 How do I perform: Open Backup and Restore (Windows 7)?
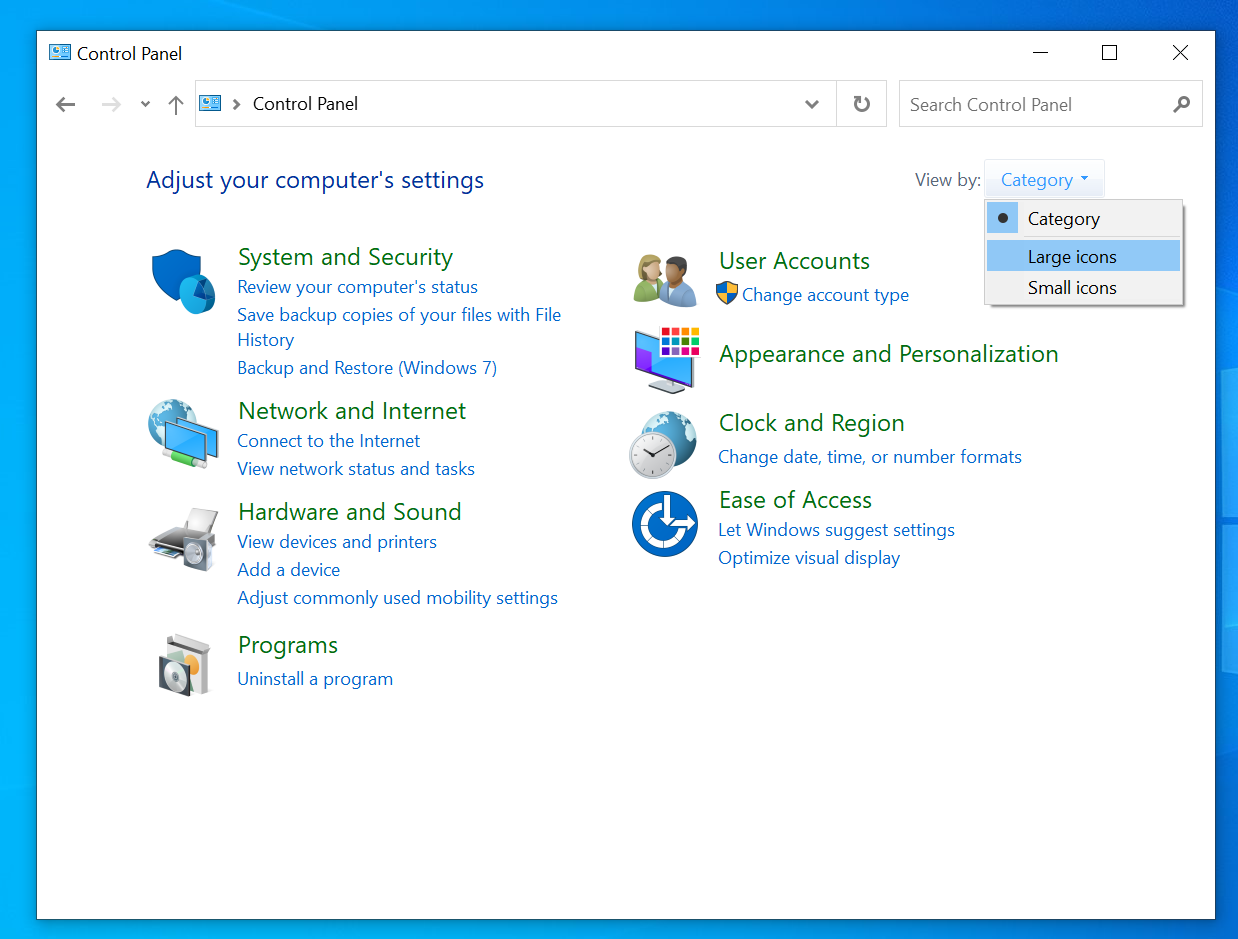pos(367,367)
